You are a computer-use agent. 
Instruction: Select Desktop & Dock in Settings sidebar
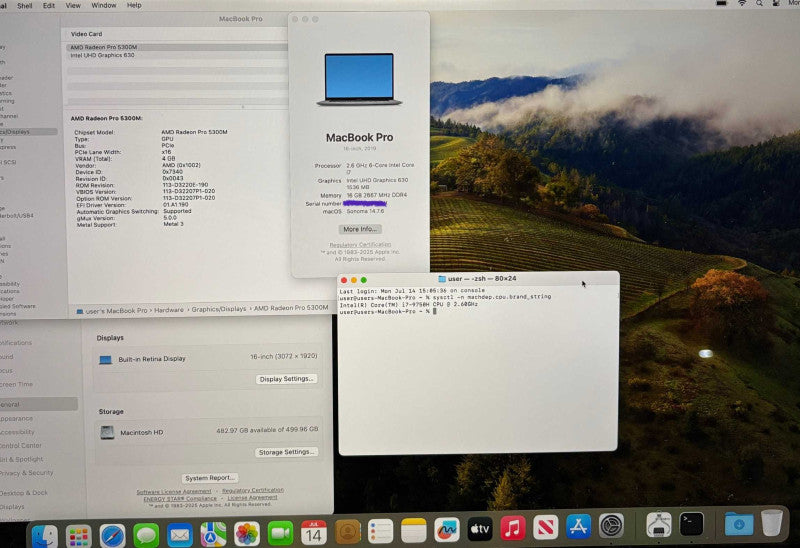click(x=24, y=493)
